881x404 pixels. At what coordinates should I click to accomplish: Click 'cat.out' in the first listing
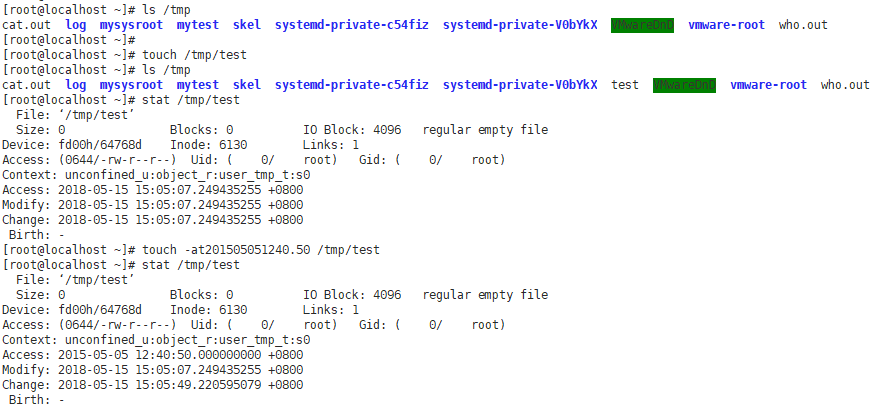pos(26,25)
